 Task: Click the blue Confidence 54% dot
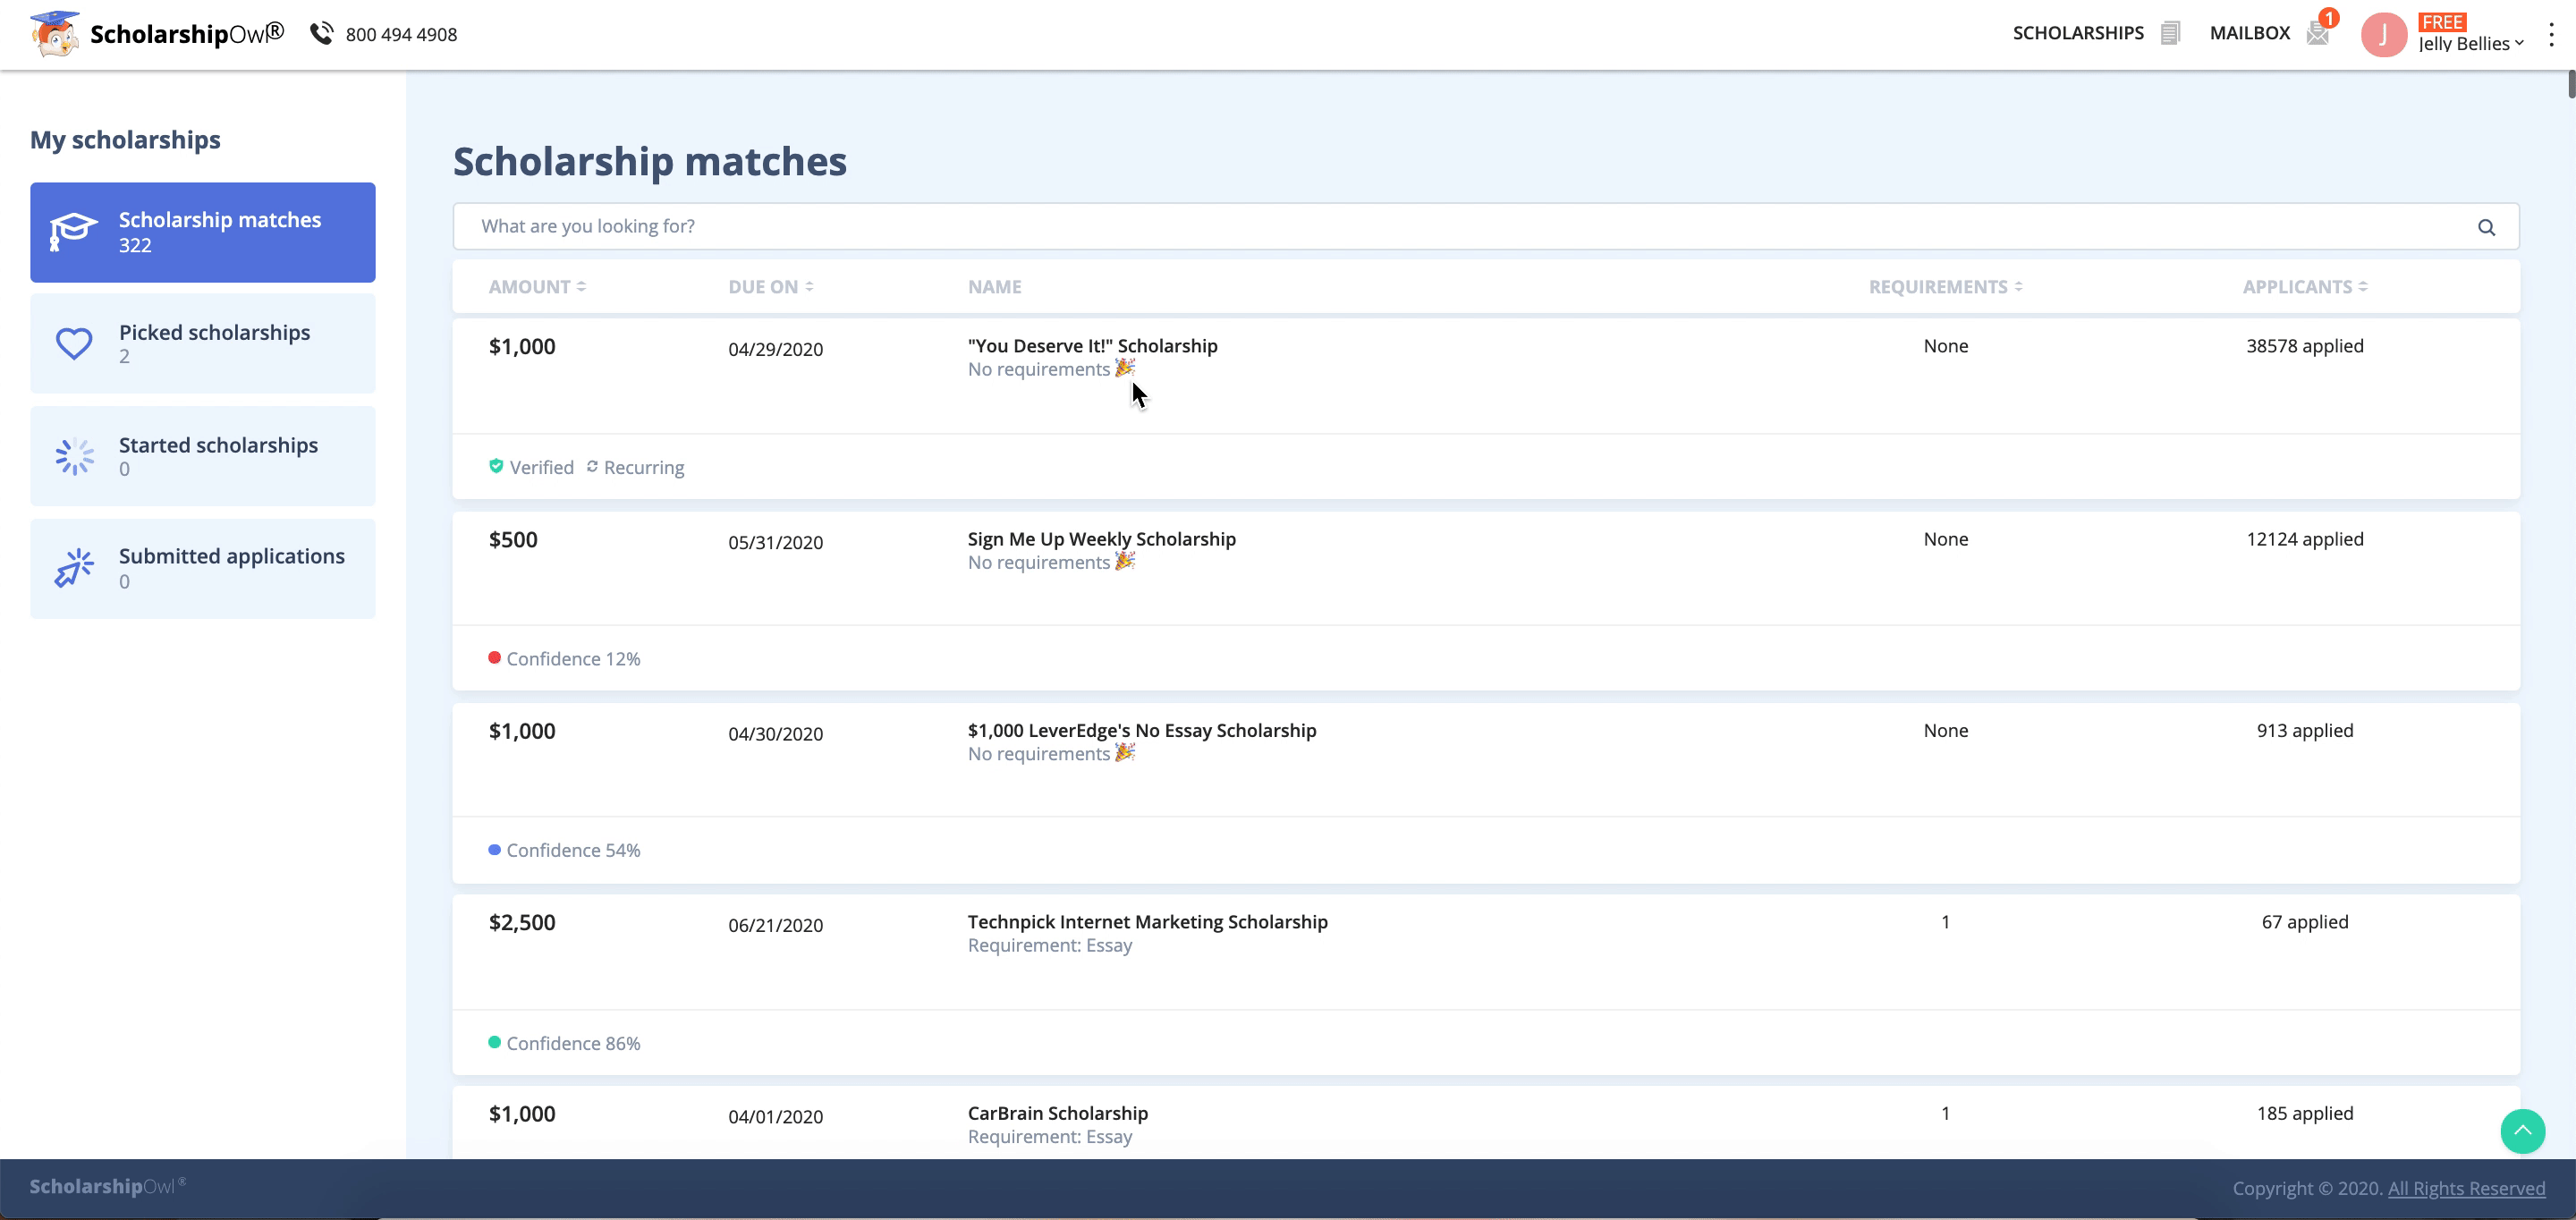point(494,850)
